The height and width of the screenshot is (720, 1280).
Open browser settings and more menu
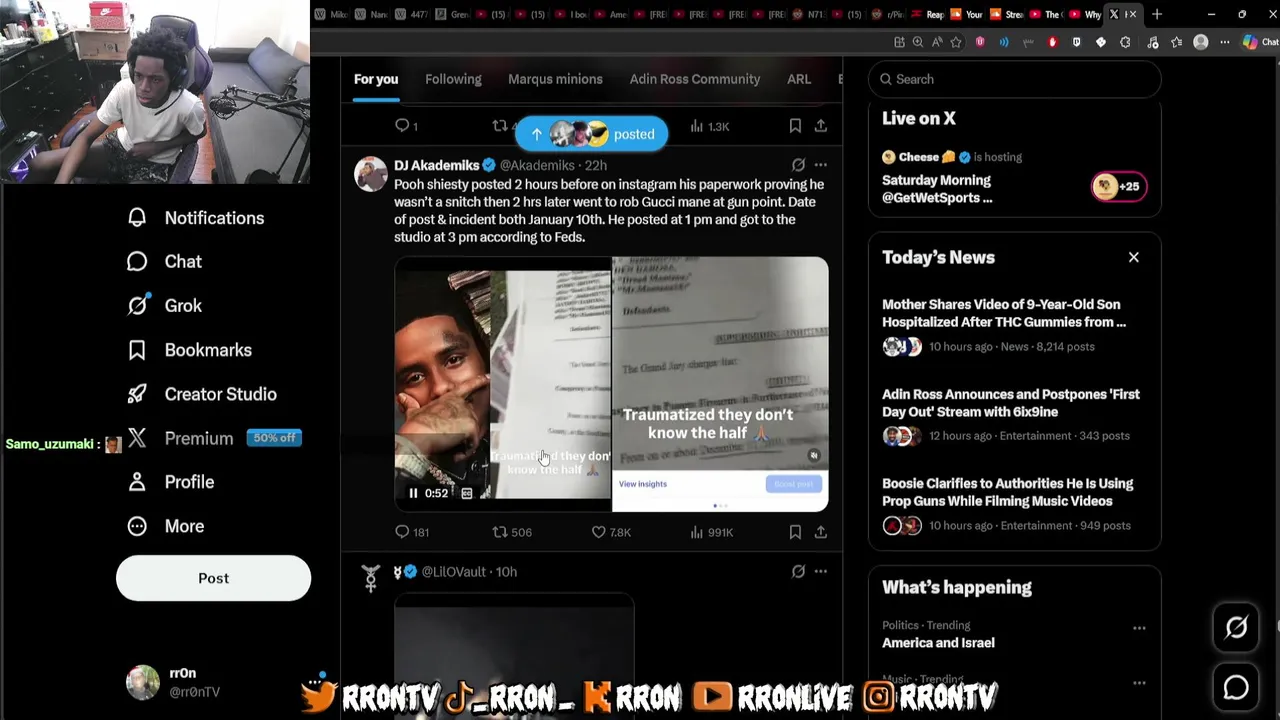[1225, 42]
